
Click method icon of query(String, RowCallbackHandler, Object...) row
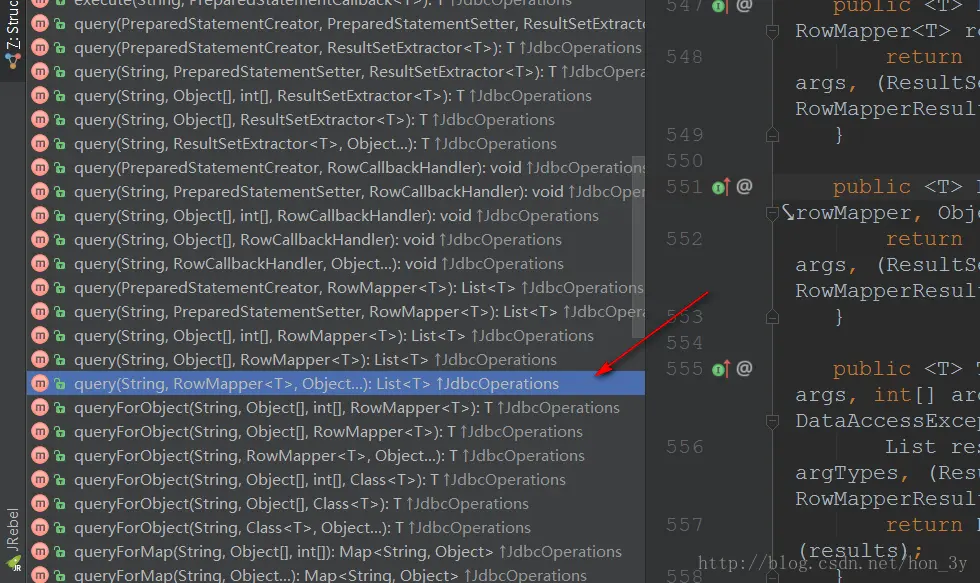40,264
